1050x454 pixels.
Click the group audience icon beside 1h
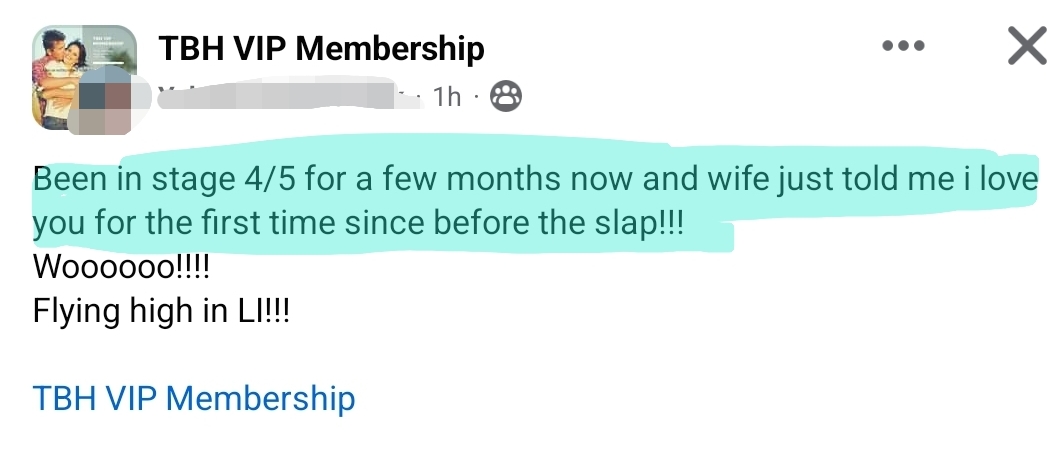tap(508, 96)
